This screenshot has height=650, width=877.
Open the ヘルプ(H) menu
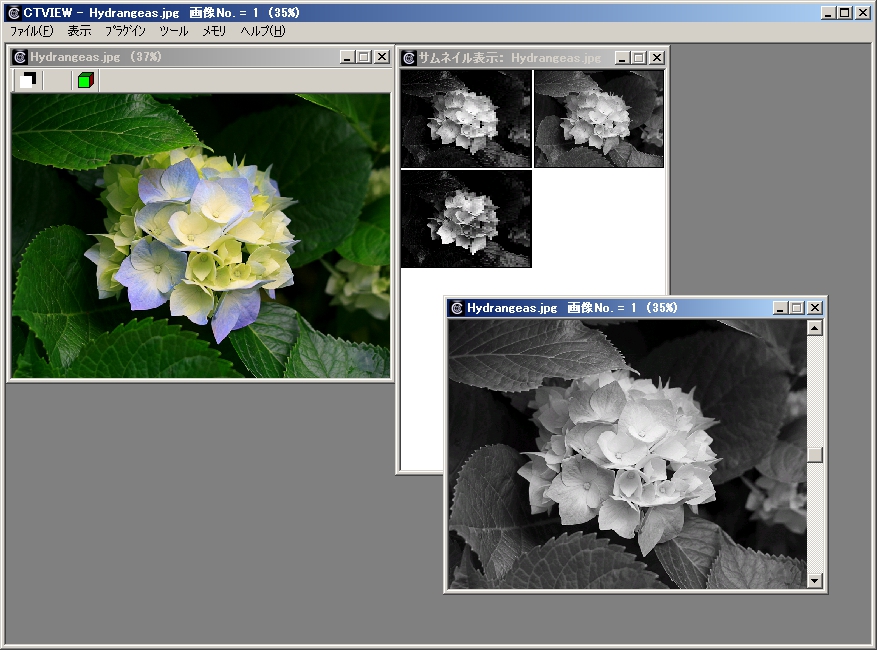[x=262, y=31]
